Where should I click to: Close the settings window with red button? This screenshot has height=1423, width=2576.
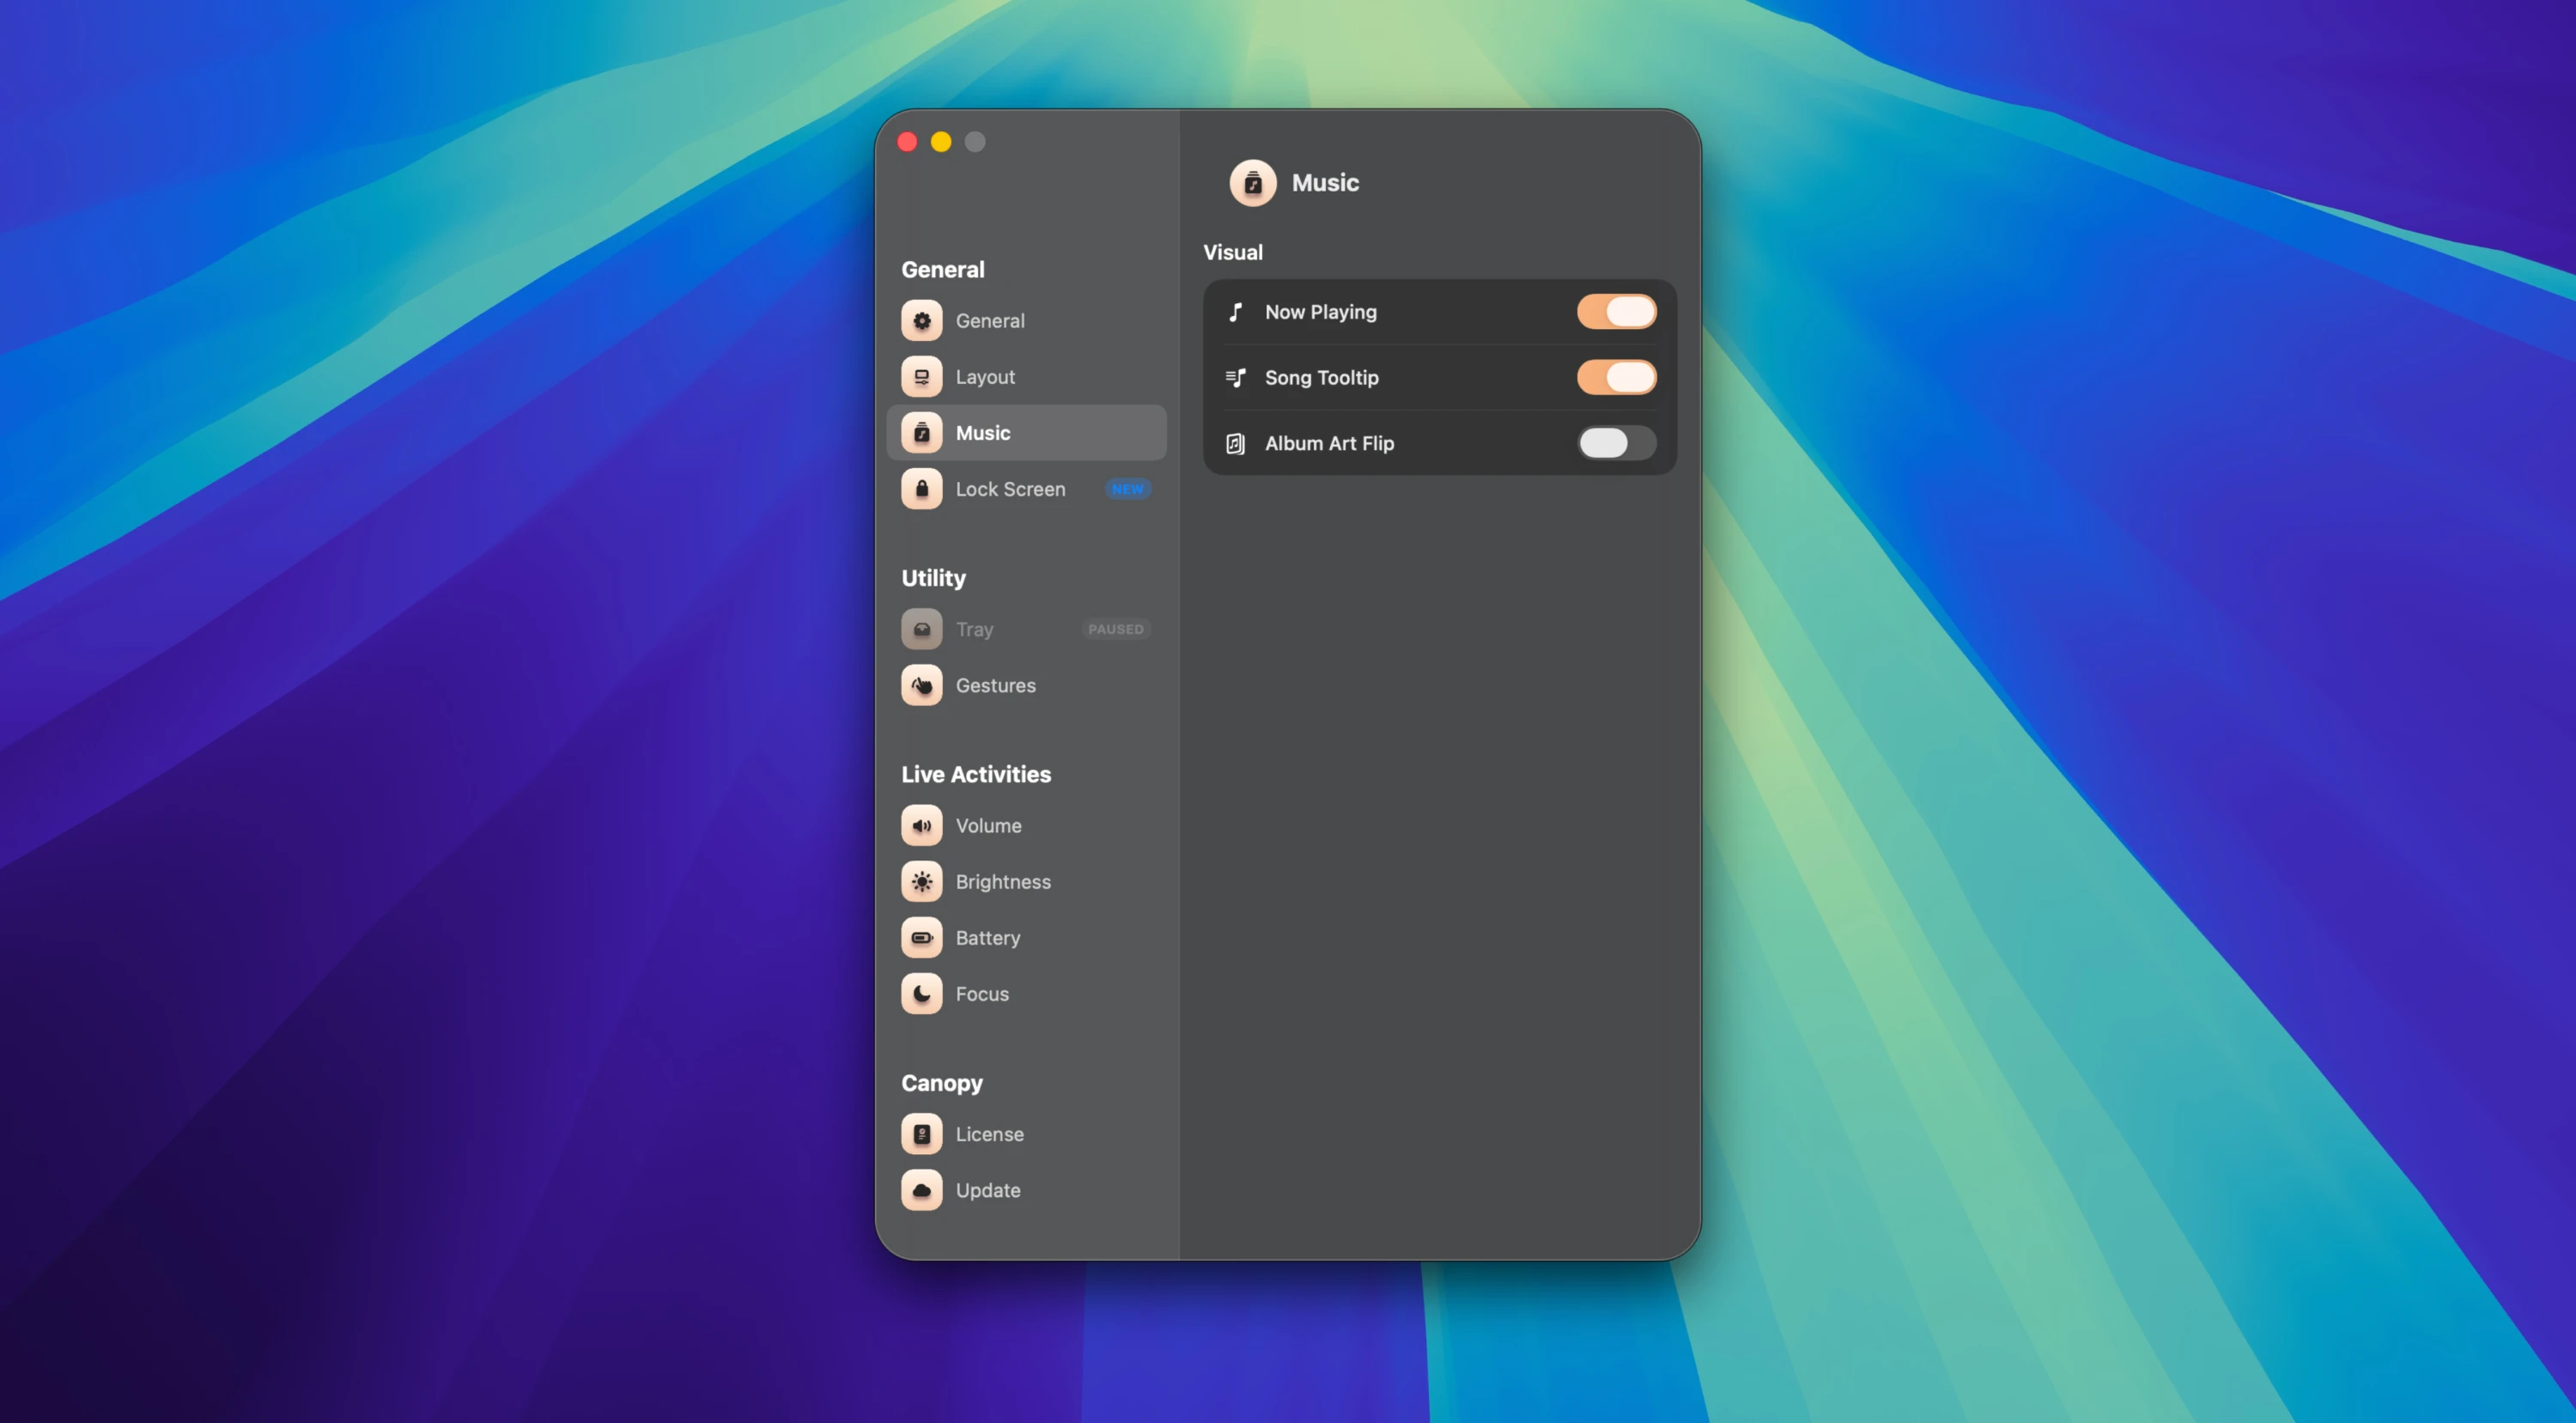pos(907,142)
